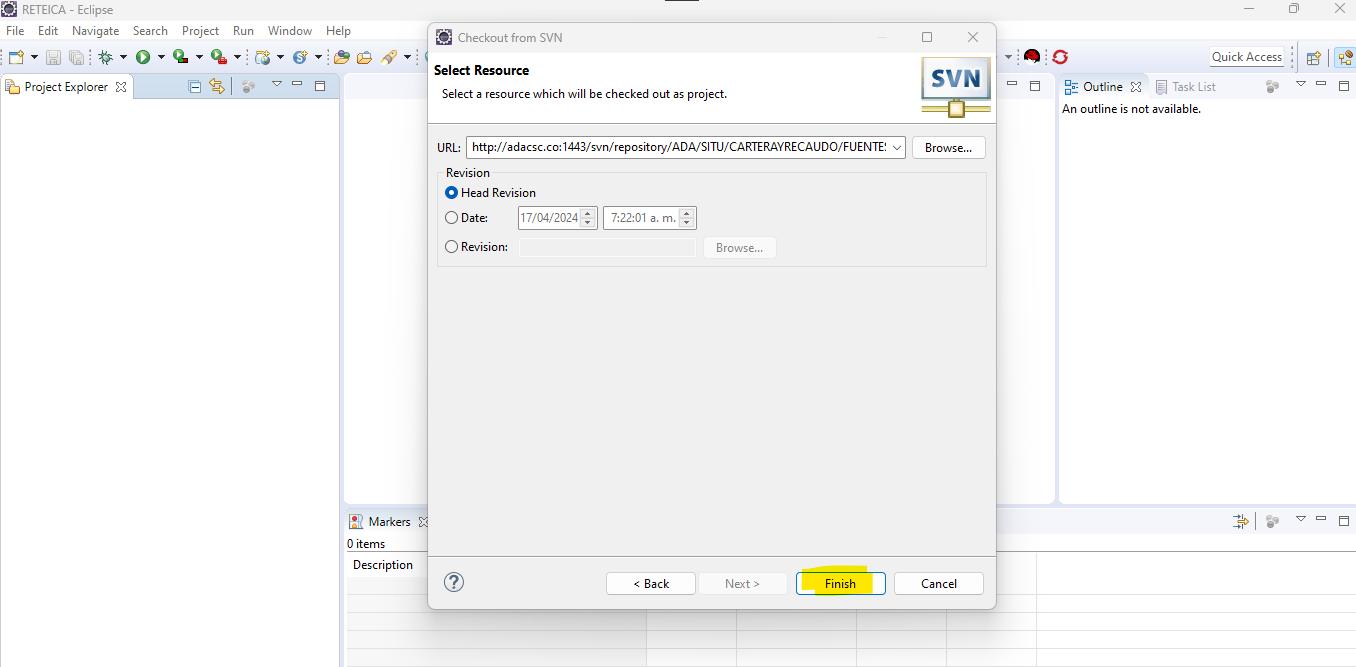Screen dimensions: 1356x667
Task: Click the Red Hat icon in toolbar
Action: pyautogui.click(x=1031, y=58)
